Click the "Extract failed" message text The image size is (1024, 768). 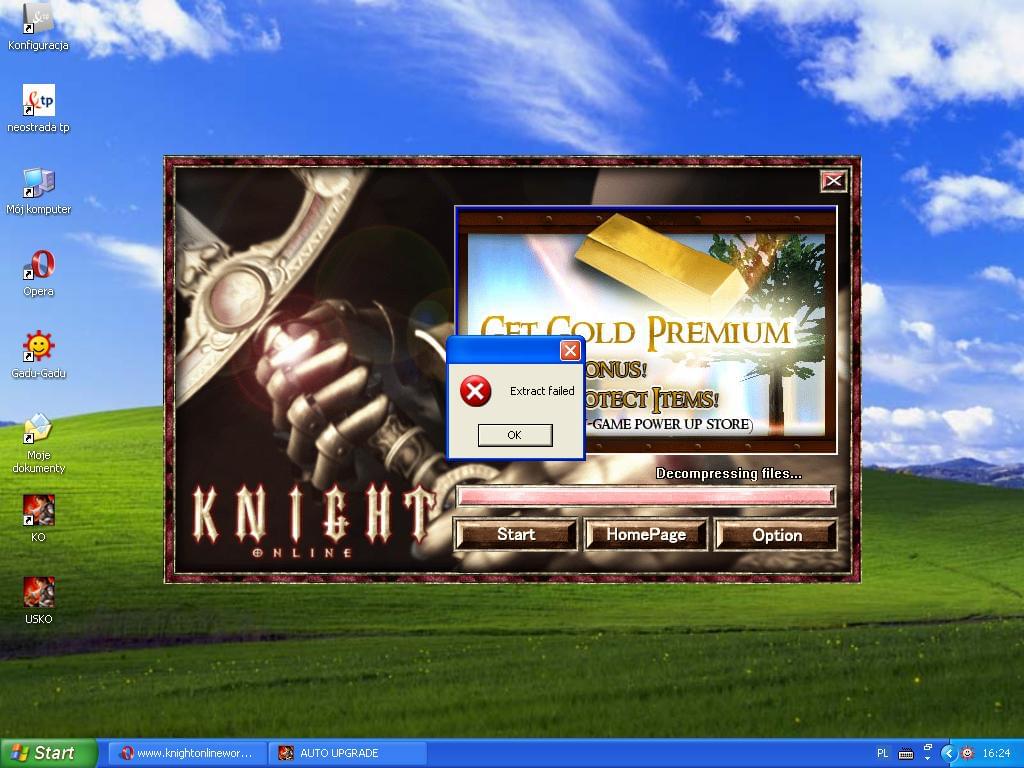tap(542, 391)
